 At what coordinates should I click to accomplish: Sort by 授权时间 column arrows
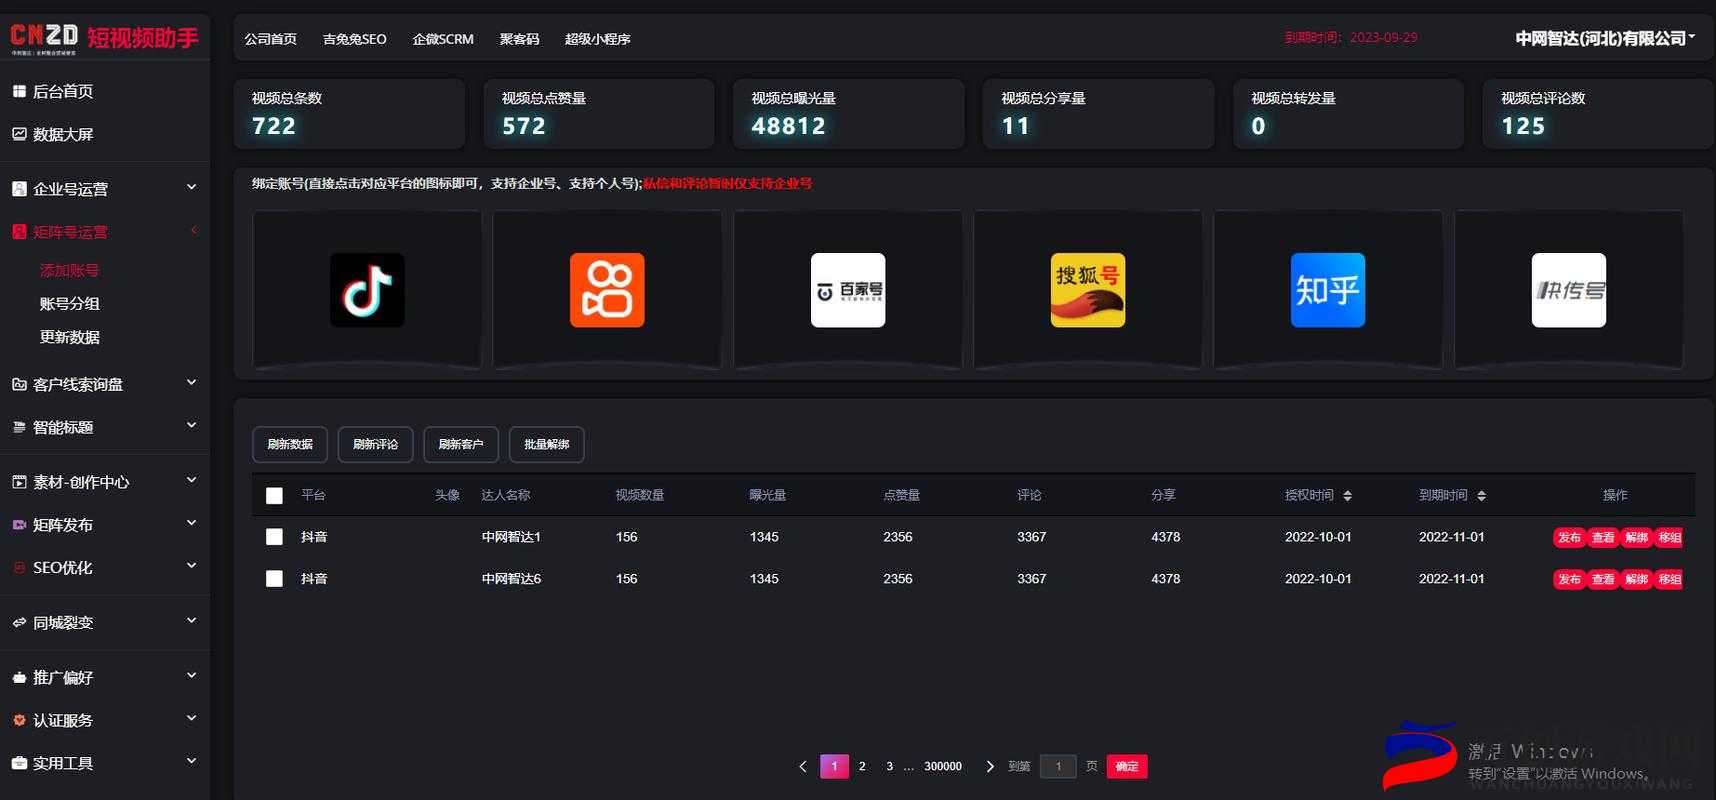1347,496
